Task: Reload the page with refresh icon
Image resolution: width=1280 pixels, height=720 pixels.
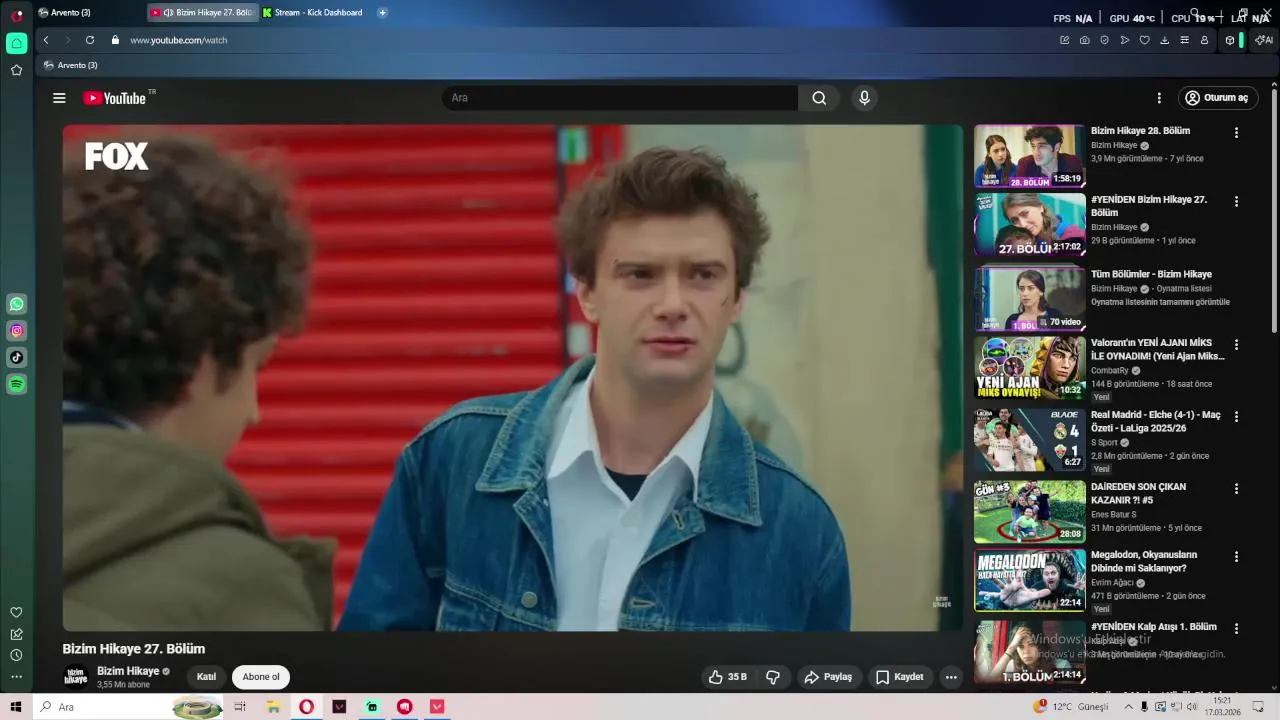Action: click(90, 40)
